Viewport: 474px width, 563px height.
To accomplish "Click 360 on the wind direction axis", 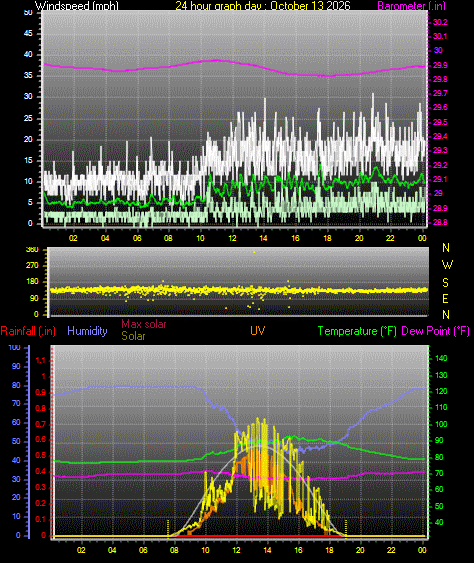I will [x=32, y=250].
